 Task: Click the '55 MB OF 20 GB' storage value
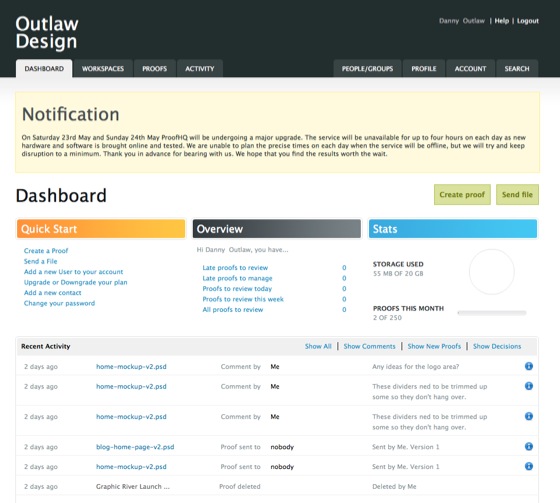[x=398, y=274]
